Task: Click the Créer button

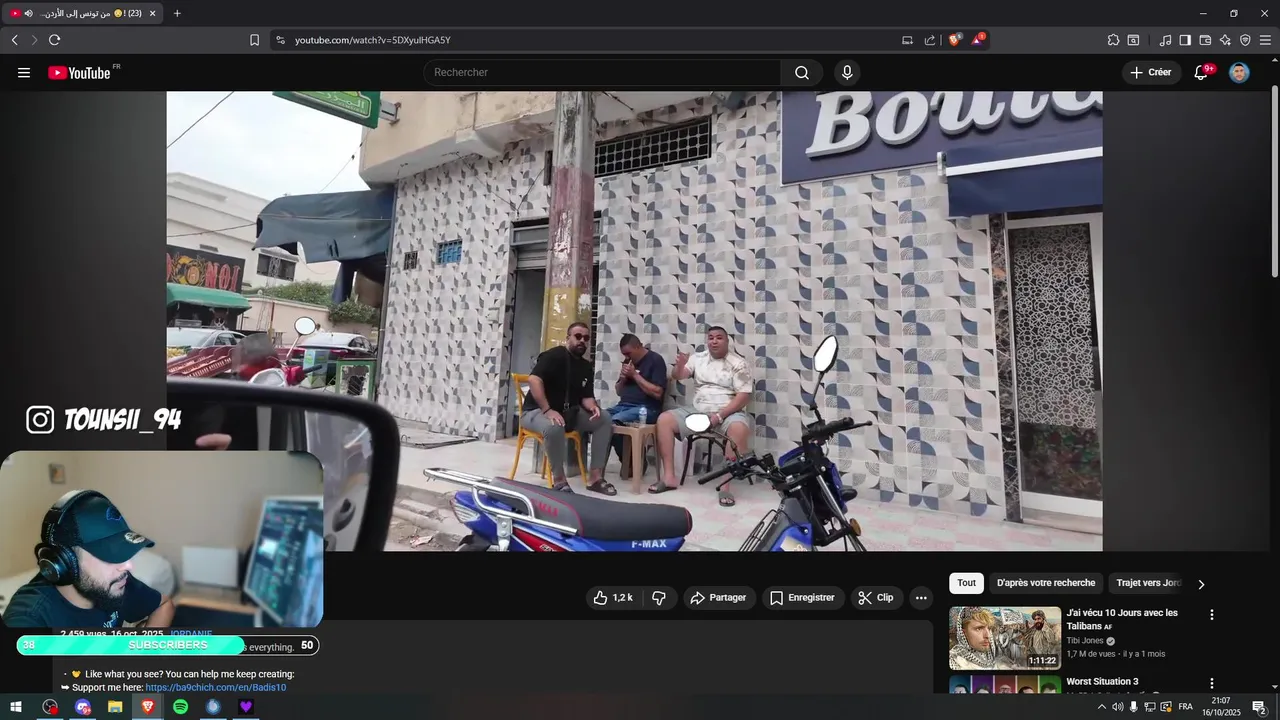Action: (1150, 73)
